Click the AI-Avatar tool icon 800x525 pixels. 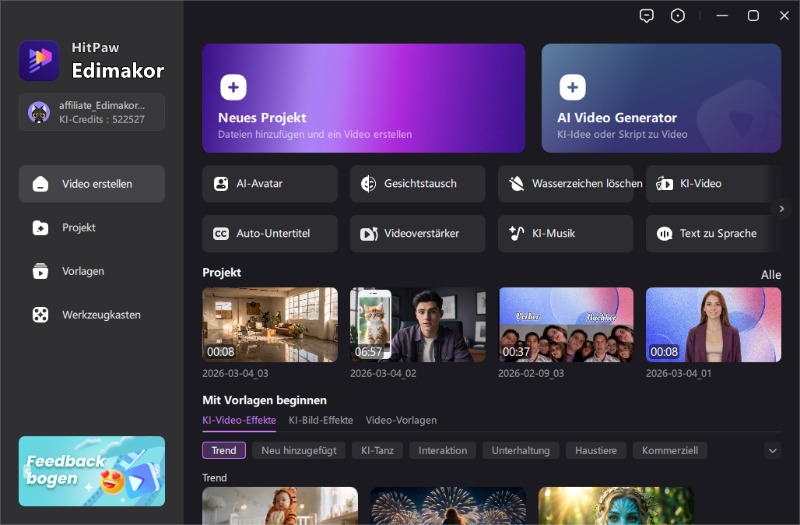point(221,184)
